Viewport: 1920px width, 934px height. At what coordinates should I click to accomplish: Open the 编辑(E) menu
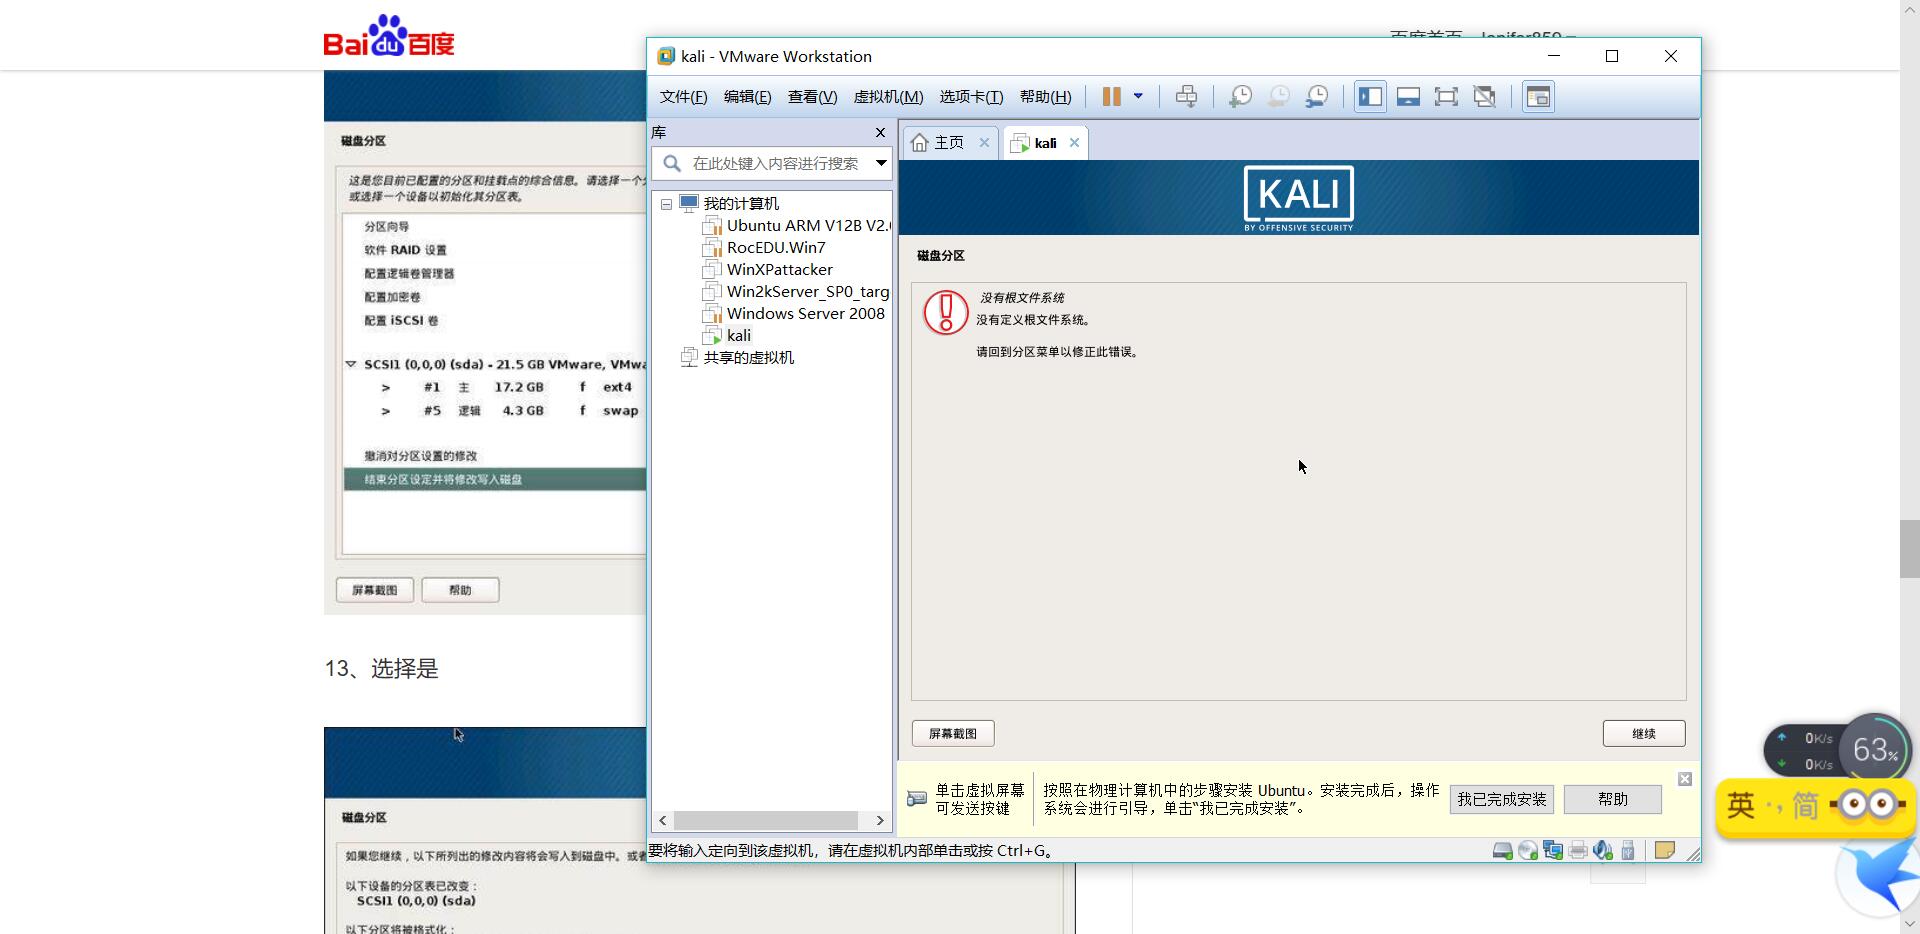(747, 97)
